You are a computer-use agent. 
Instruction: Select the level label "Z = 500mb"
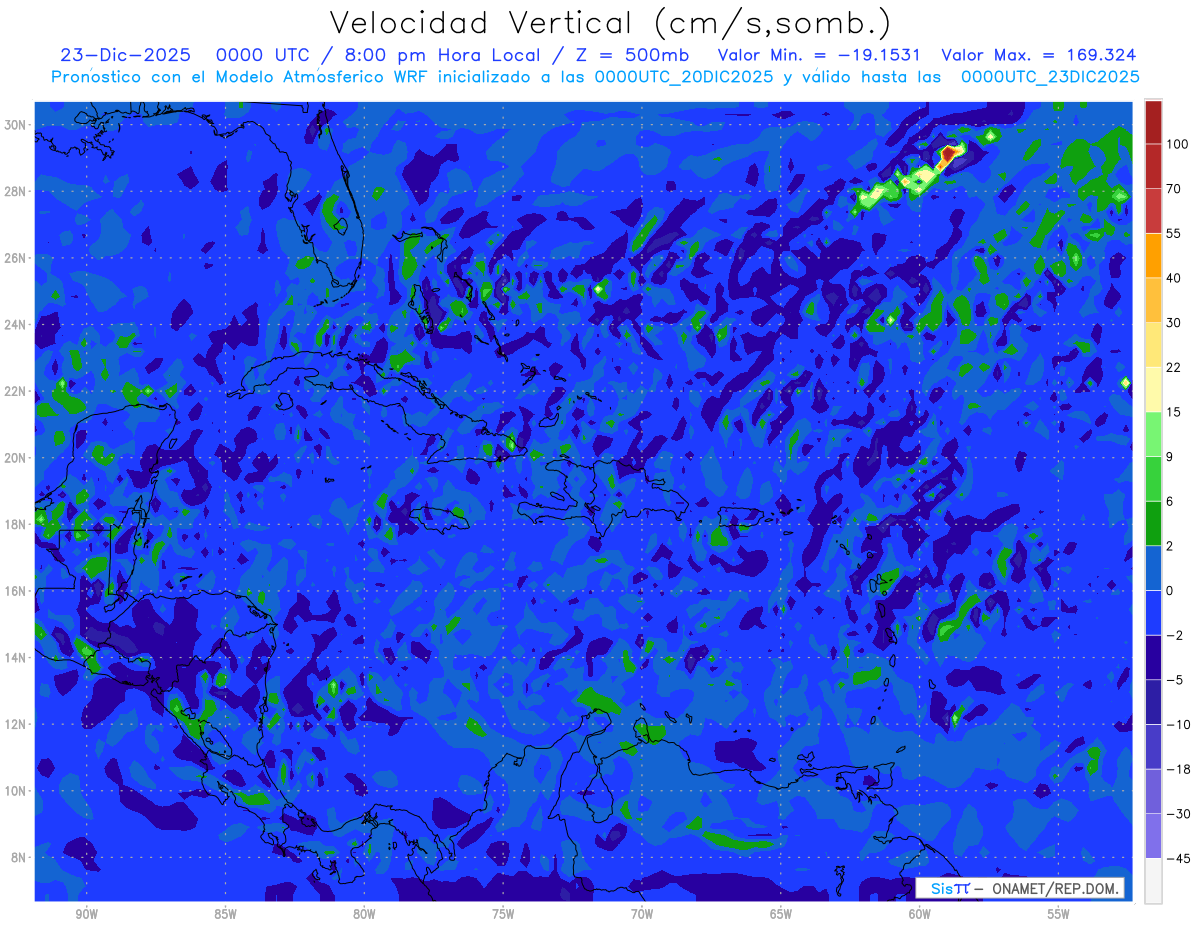click(x=632, y=56)
